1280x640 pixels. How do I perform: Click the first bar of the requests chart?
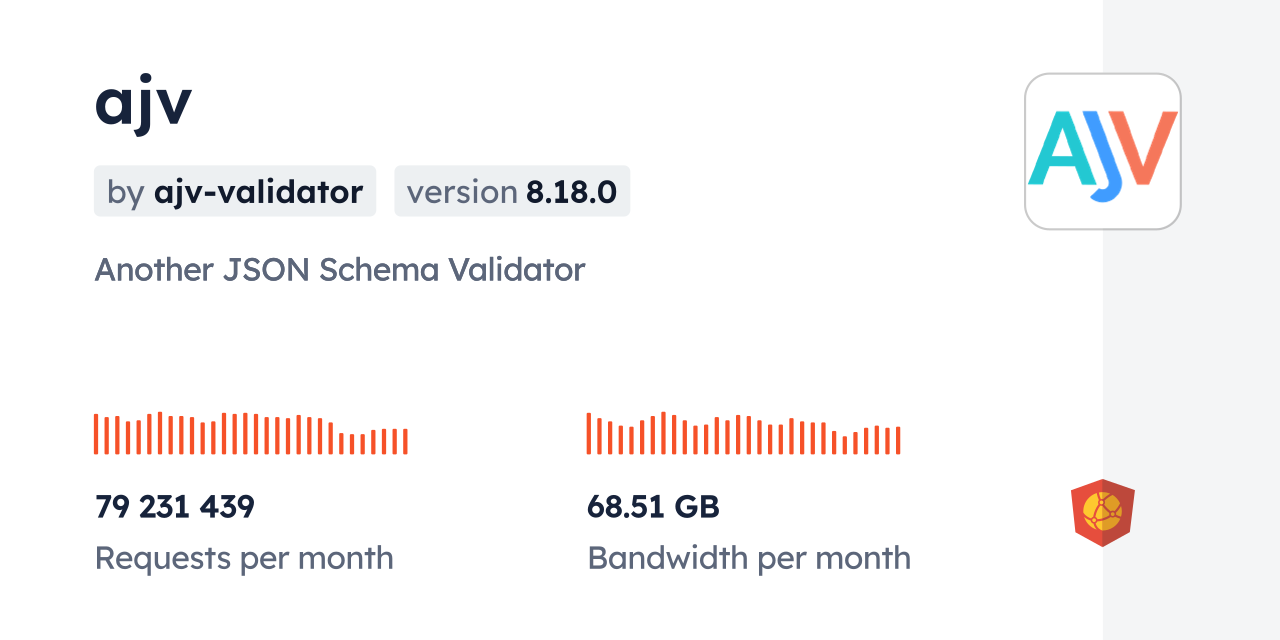pos(96,434)
